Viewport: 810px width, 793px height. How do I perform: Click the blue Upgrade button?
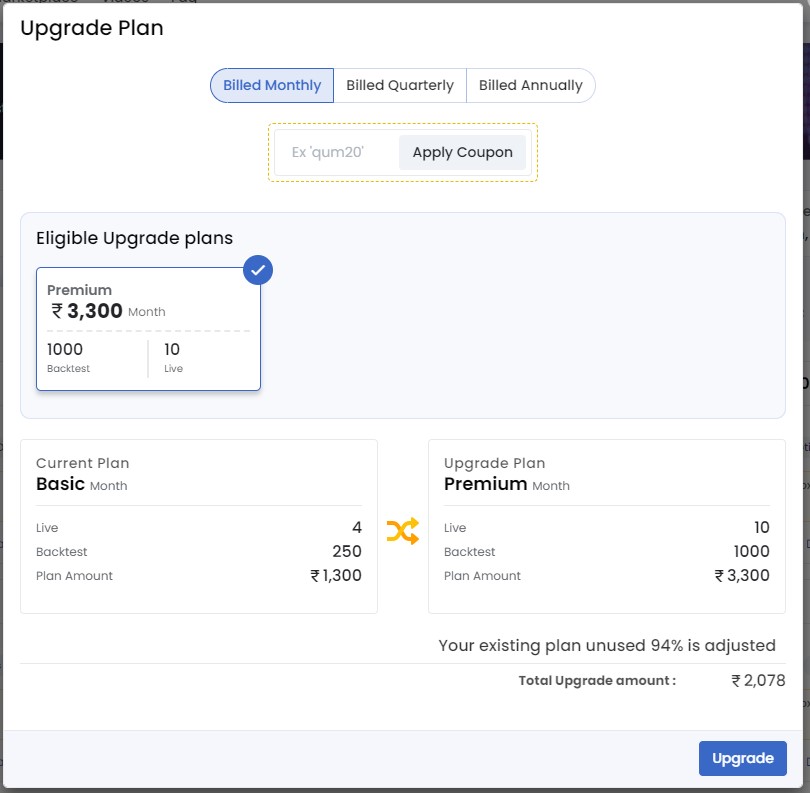[742, 758]
